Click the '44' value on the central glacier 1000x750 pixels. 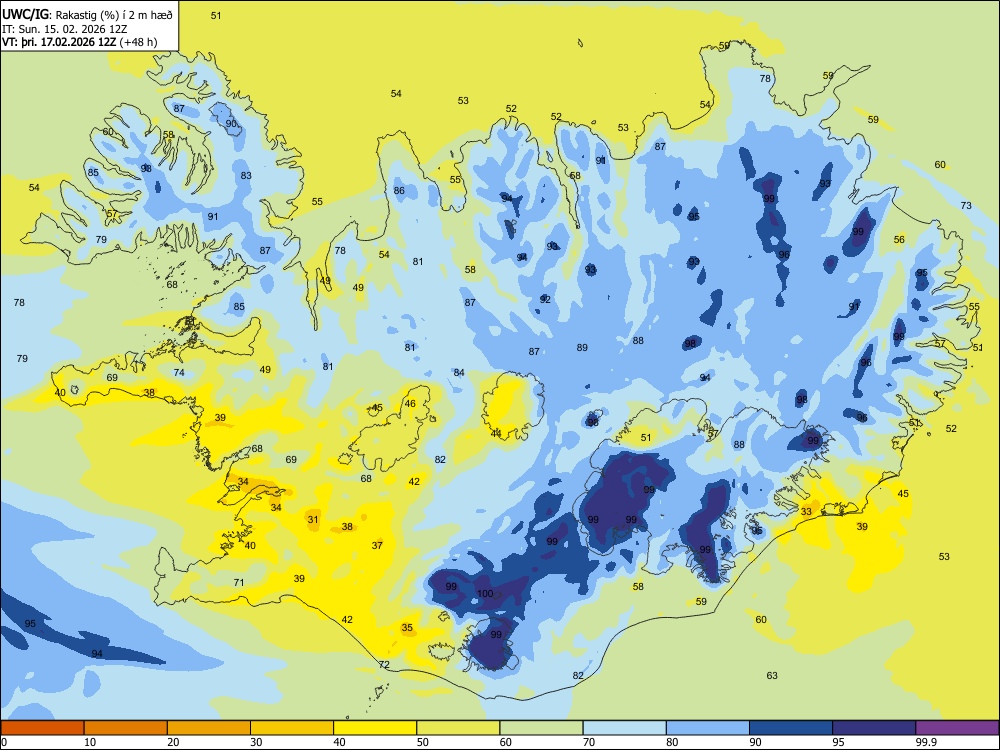(x=496, y=434)
